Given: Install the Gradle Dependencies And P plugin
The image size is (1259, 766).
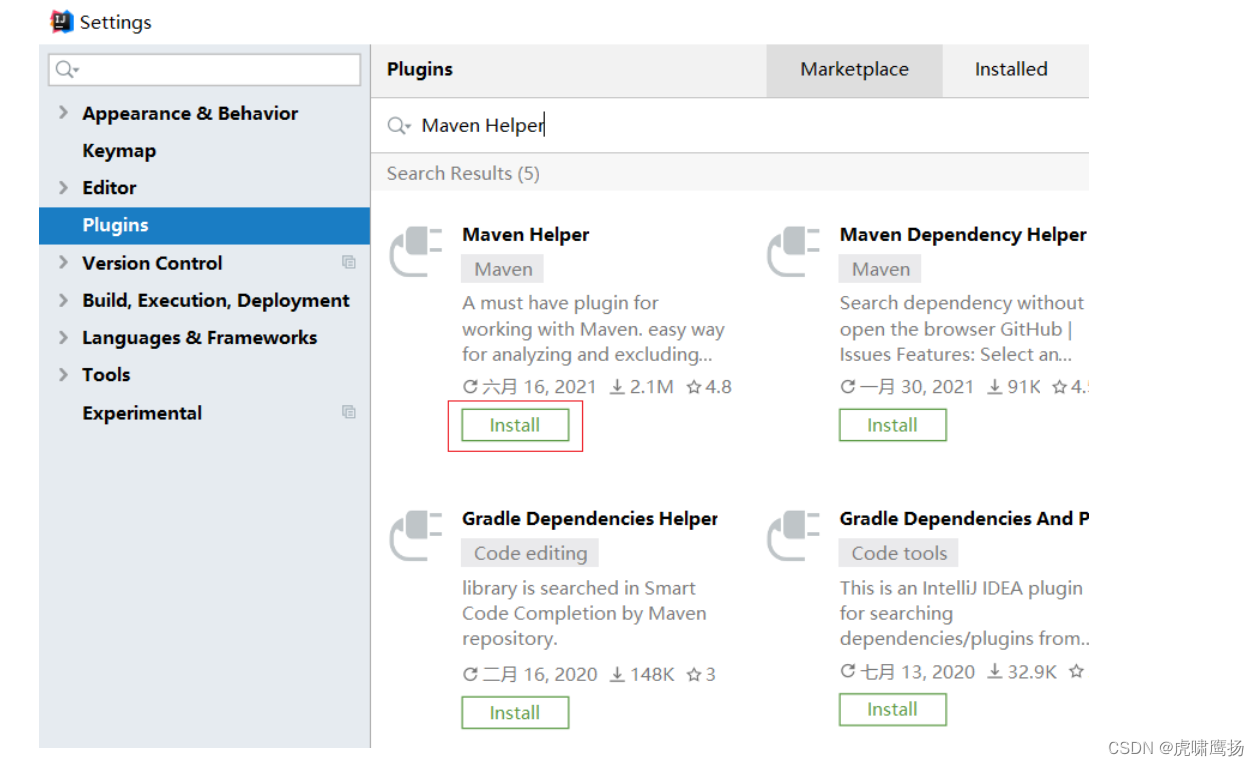Looking at the screenshot, I should (x=892, y=709).
